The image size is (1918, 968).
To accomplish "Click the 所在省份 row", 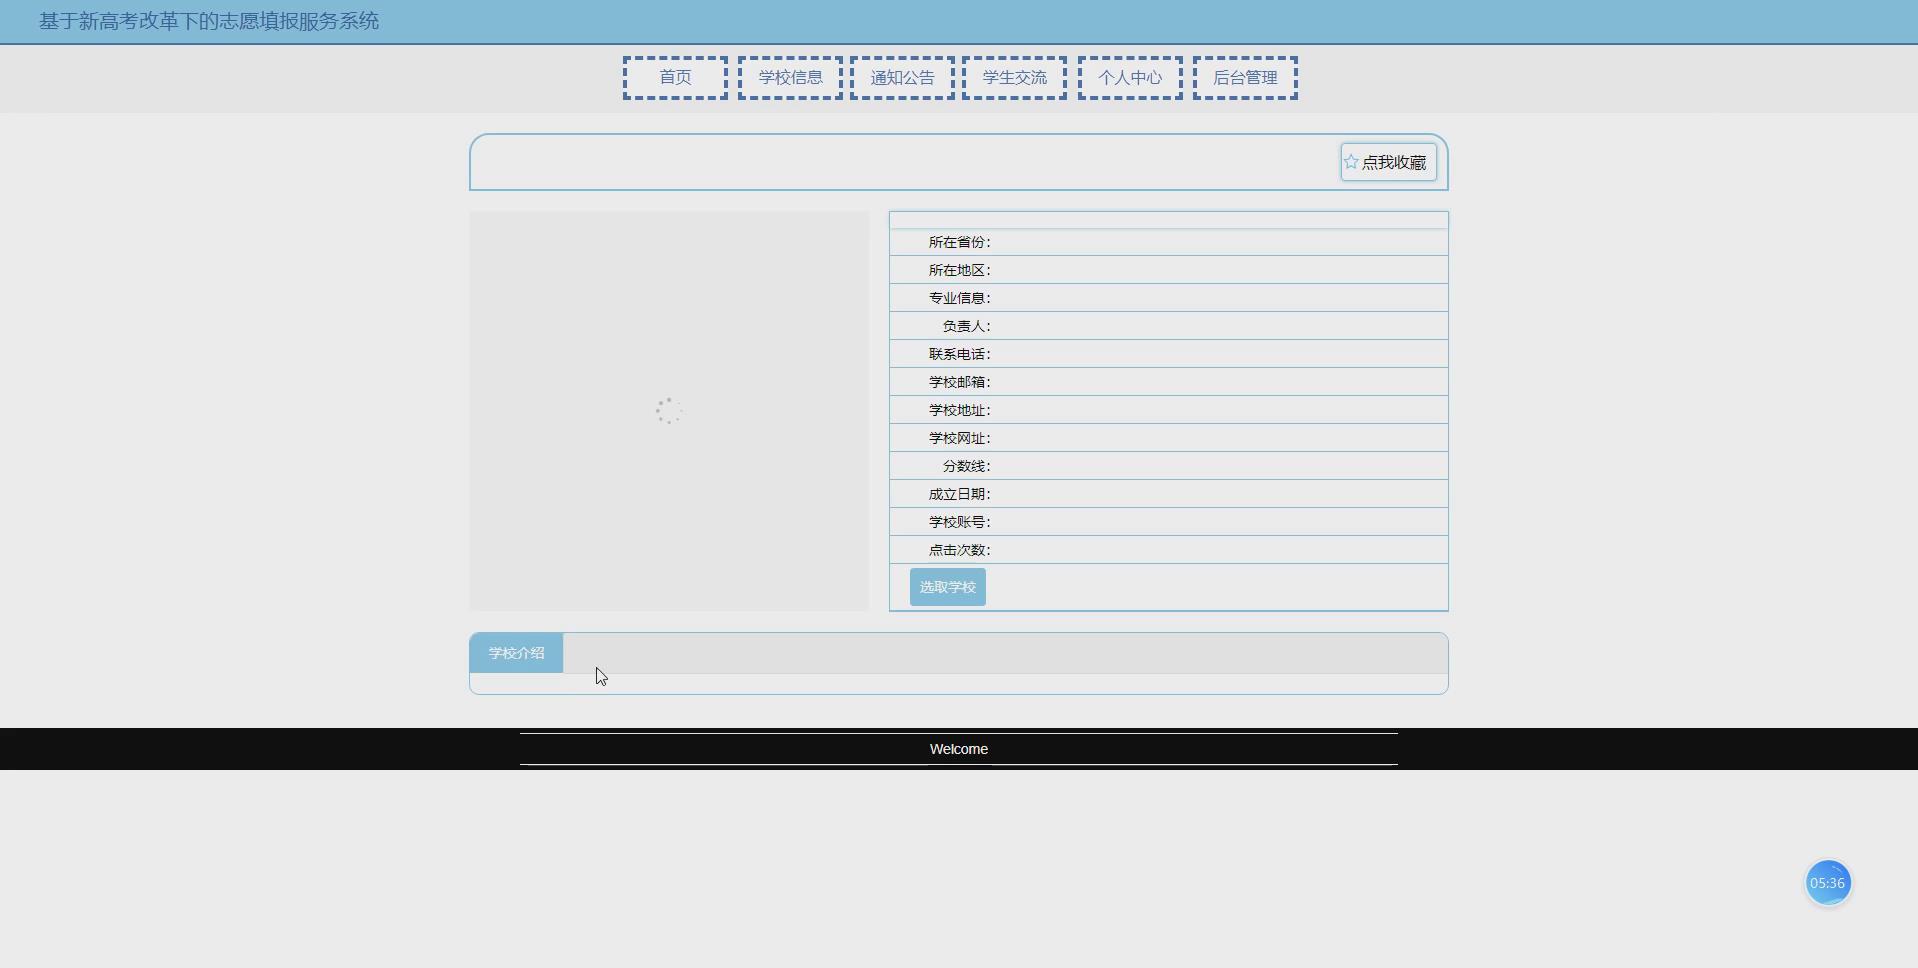I will 1168,242.
